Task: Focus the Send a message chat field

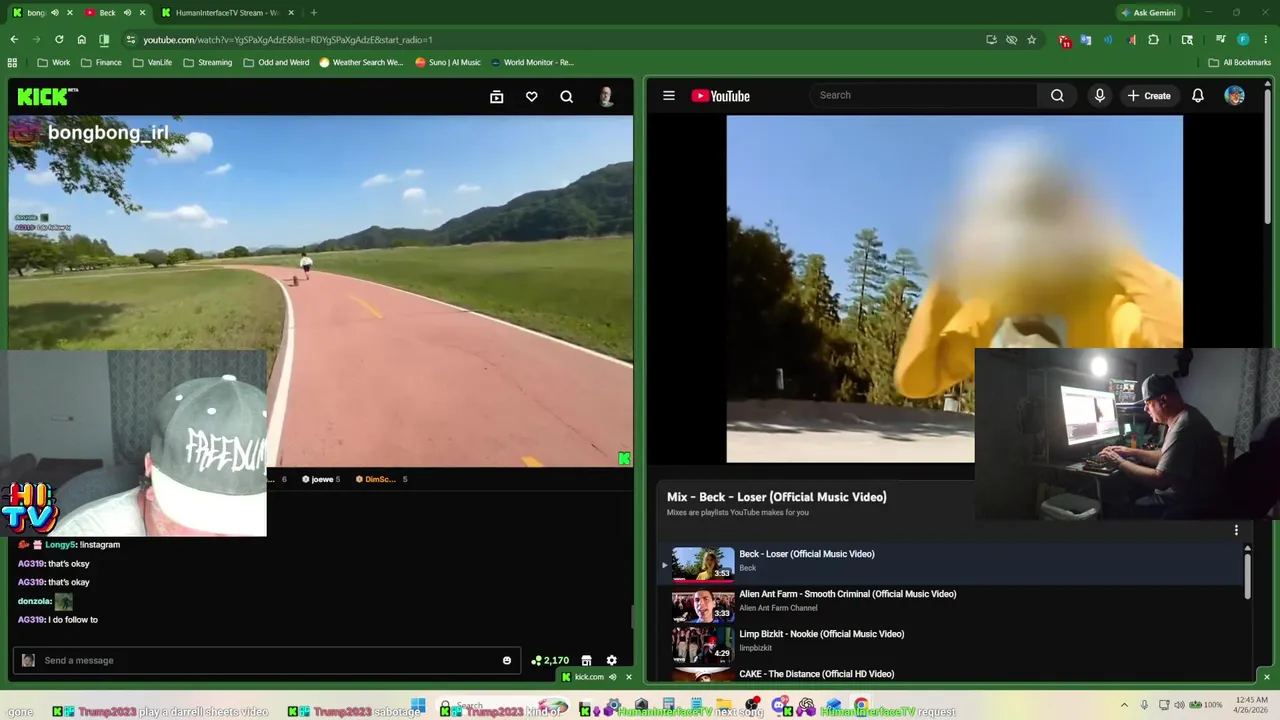Action: pos(266,660)
